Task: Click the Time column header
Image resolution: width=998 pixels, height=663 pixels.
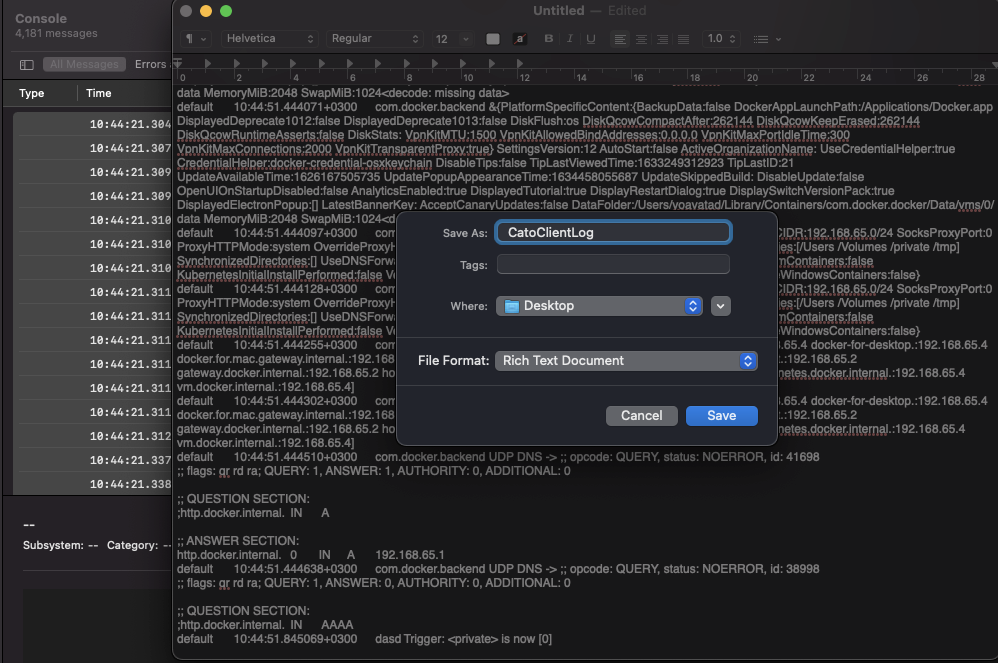Action: pos(99,93)
